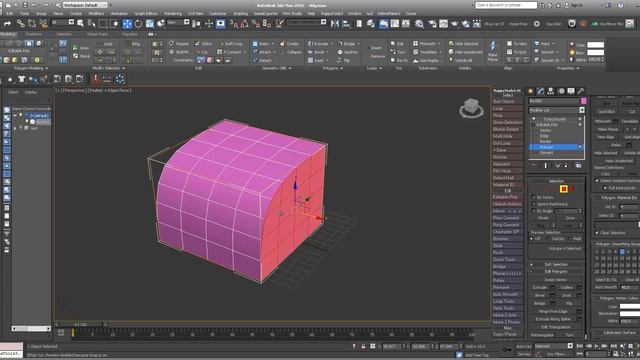
Task: Click the ribbon Illum property swatch
Action: click(595, 53)
